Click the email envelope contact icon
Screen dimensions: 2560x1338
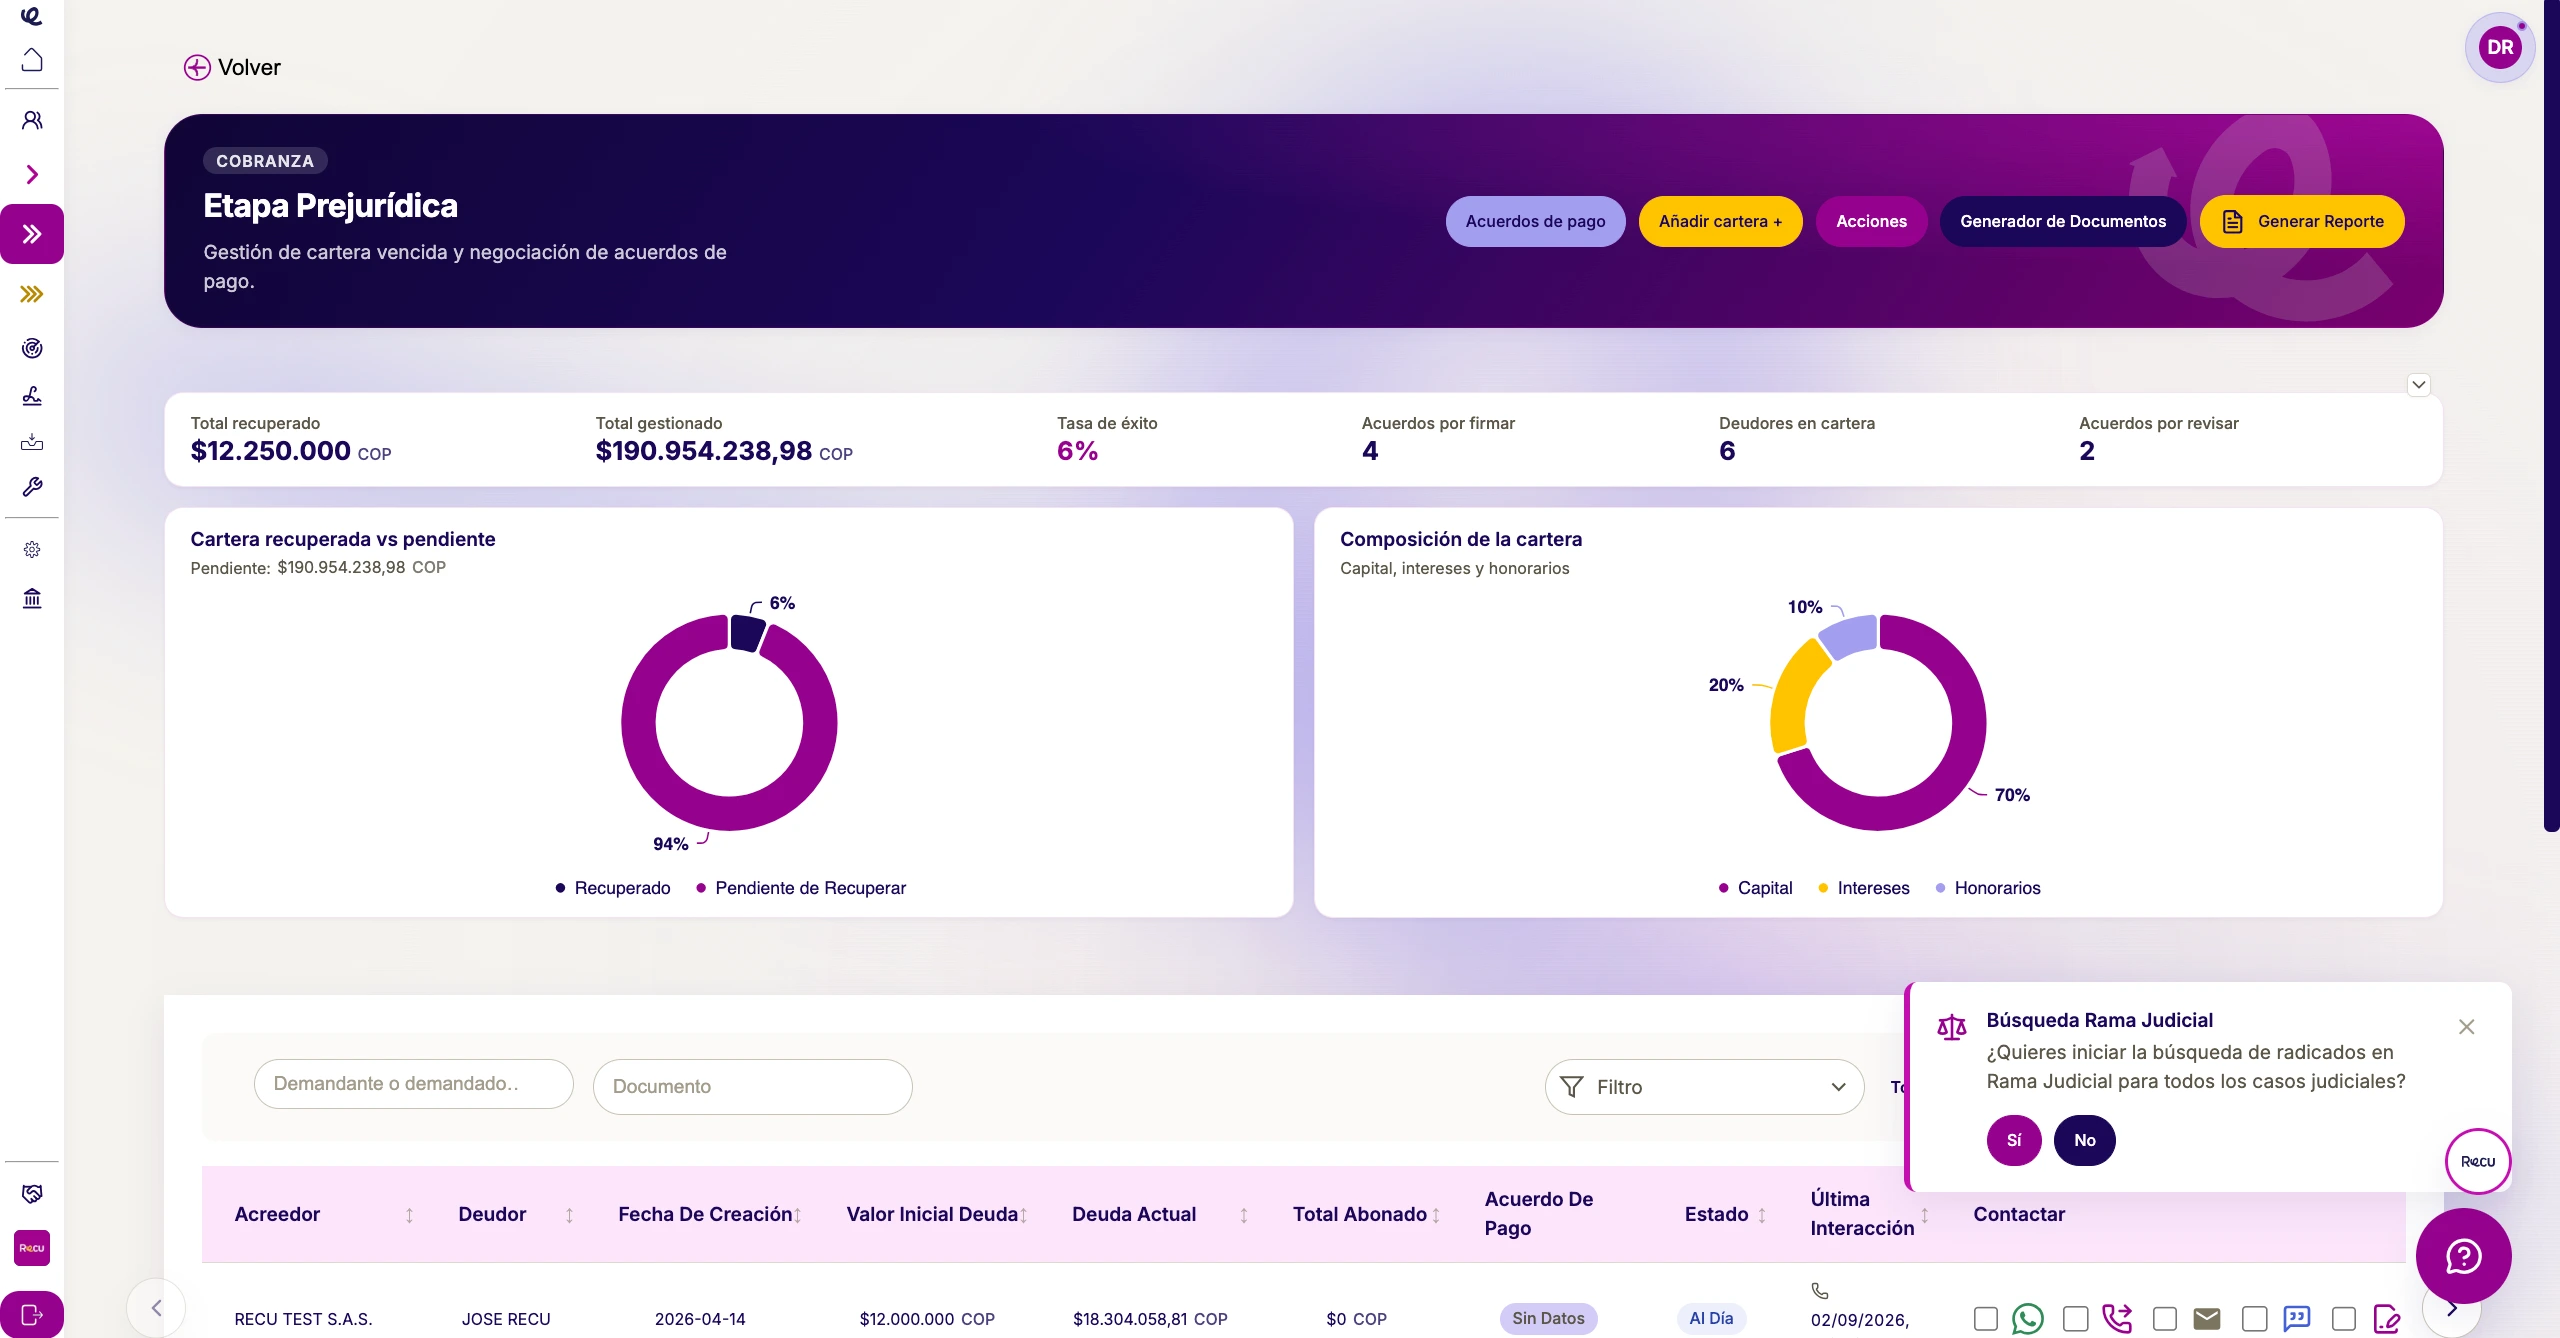tap(2207, 1319)
